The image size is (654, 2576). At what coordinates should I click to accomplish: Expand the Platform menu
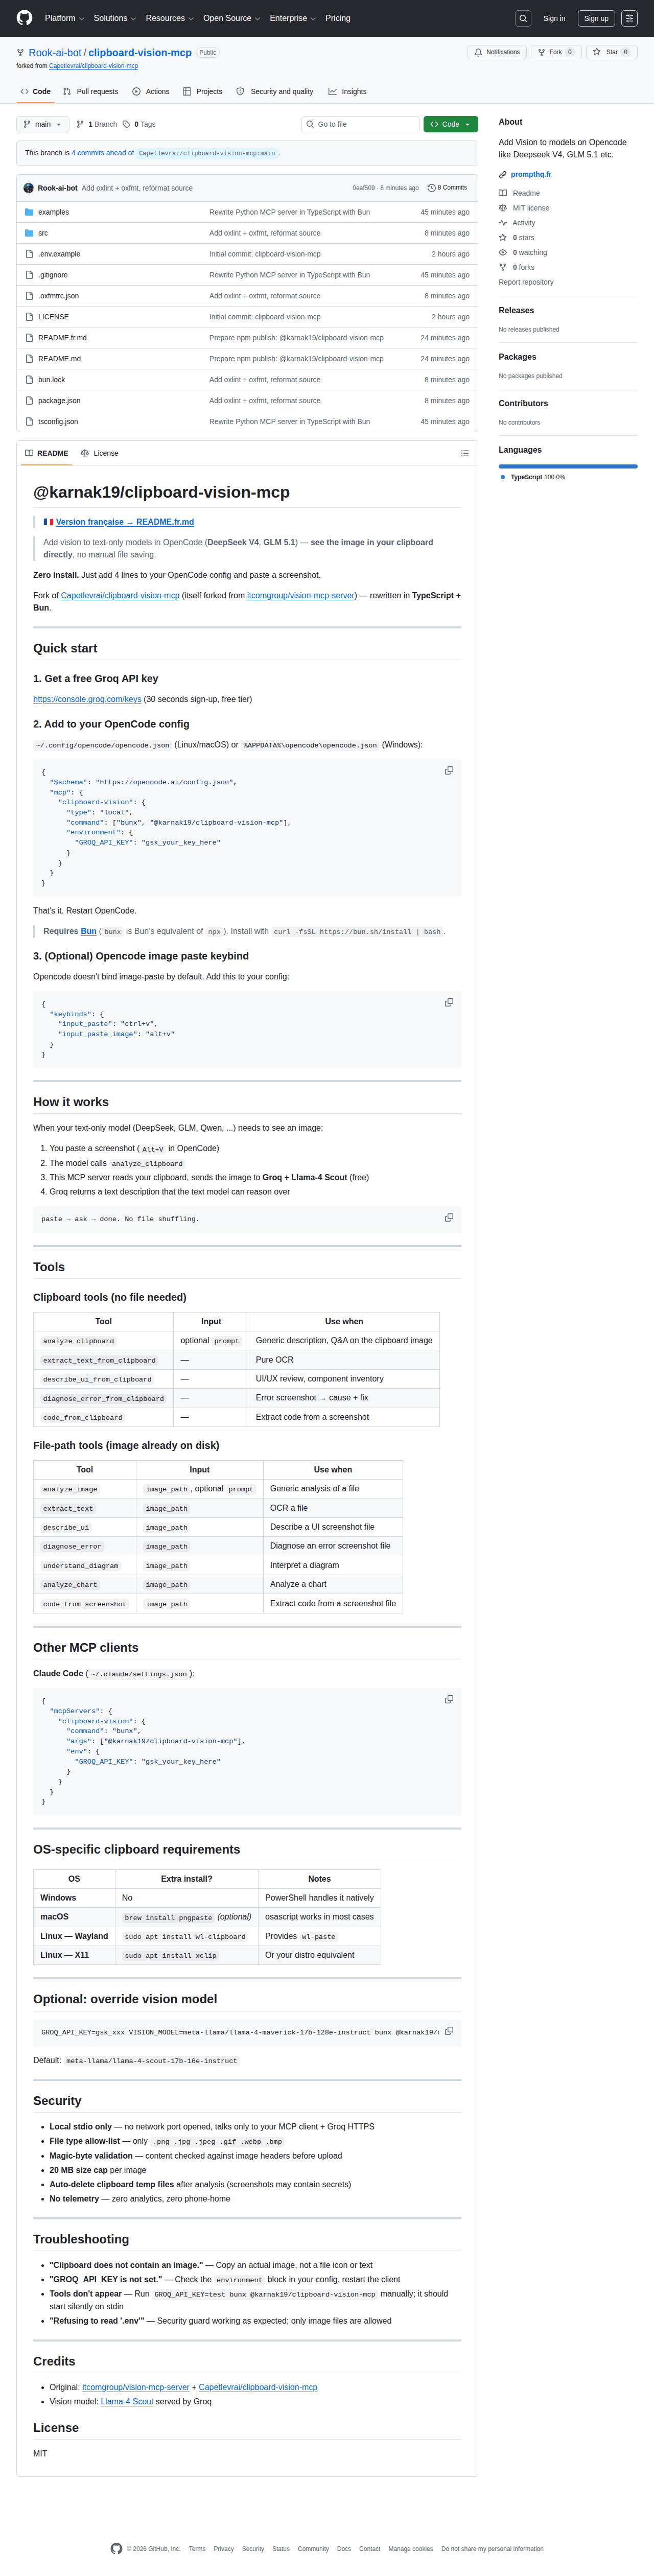64,18
